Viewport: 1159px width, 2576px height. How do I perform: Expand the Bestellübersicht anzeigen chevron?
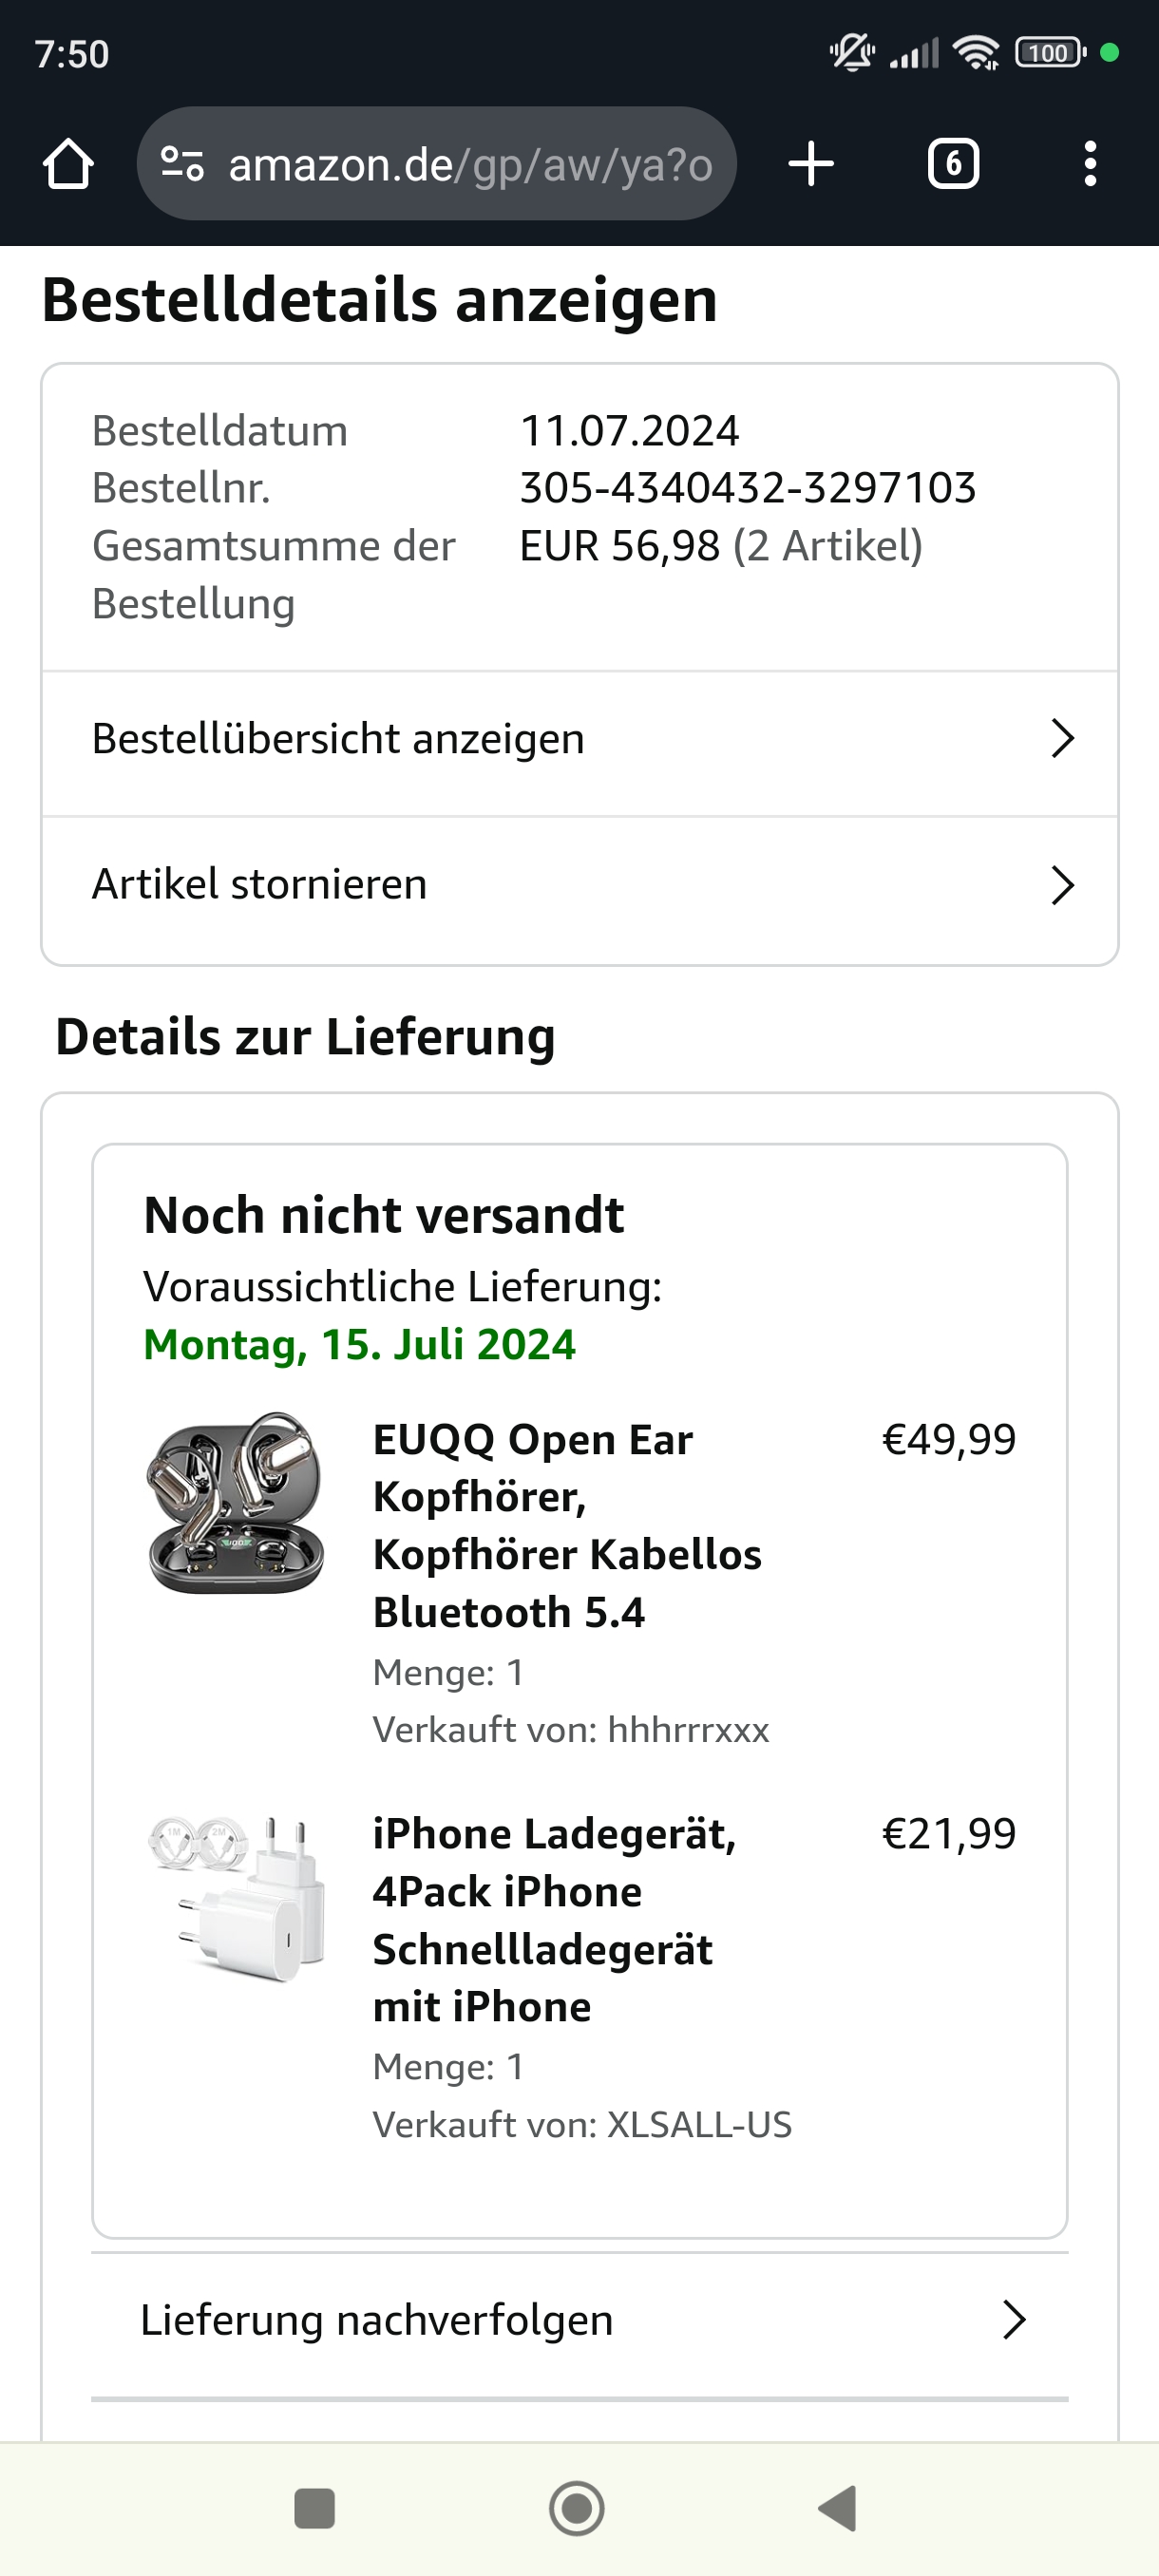coord(1062,739)
